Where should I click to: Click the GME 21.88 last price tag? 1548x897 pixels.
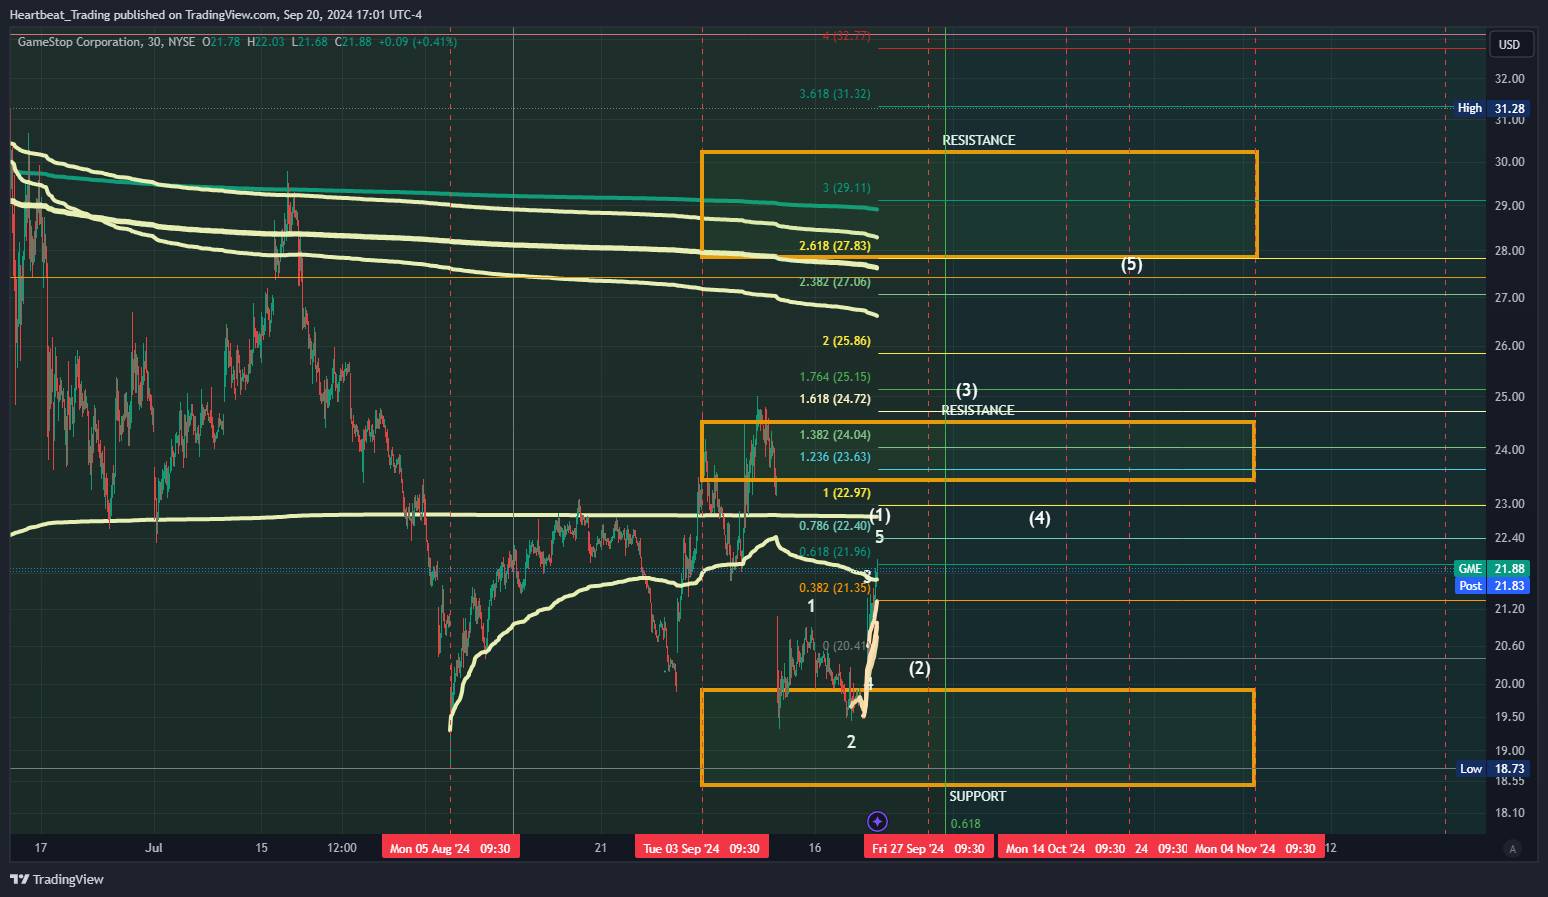pos(1491,569)
